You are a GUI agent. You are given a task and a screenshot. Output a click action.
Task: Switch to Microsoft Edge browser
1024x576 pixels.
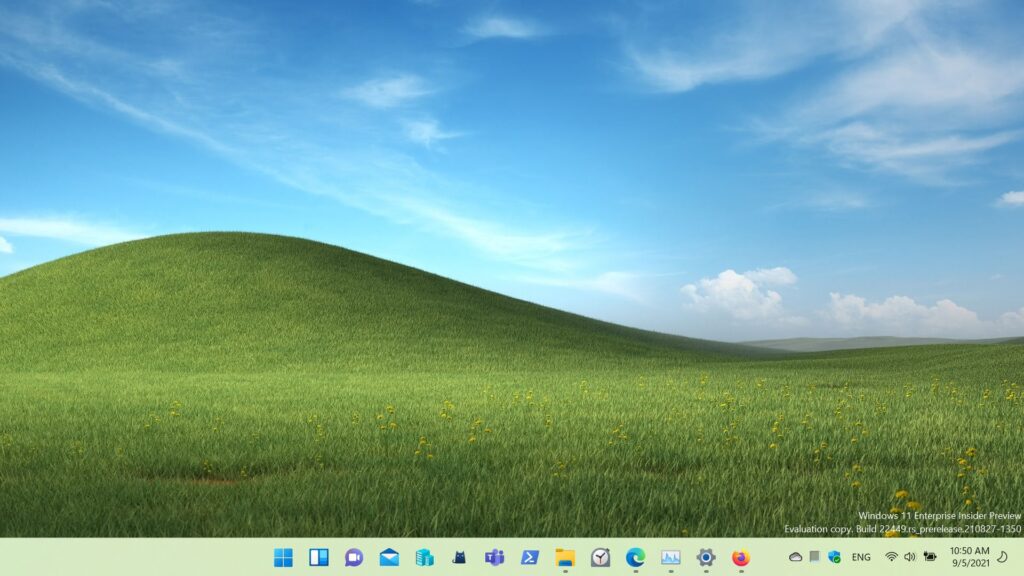pos(635,557)
